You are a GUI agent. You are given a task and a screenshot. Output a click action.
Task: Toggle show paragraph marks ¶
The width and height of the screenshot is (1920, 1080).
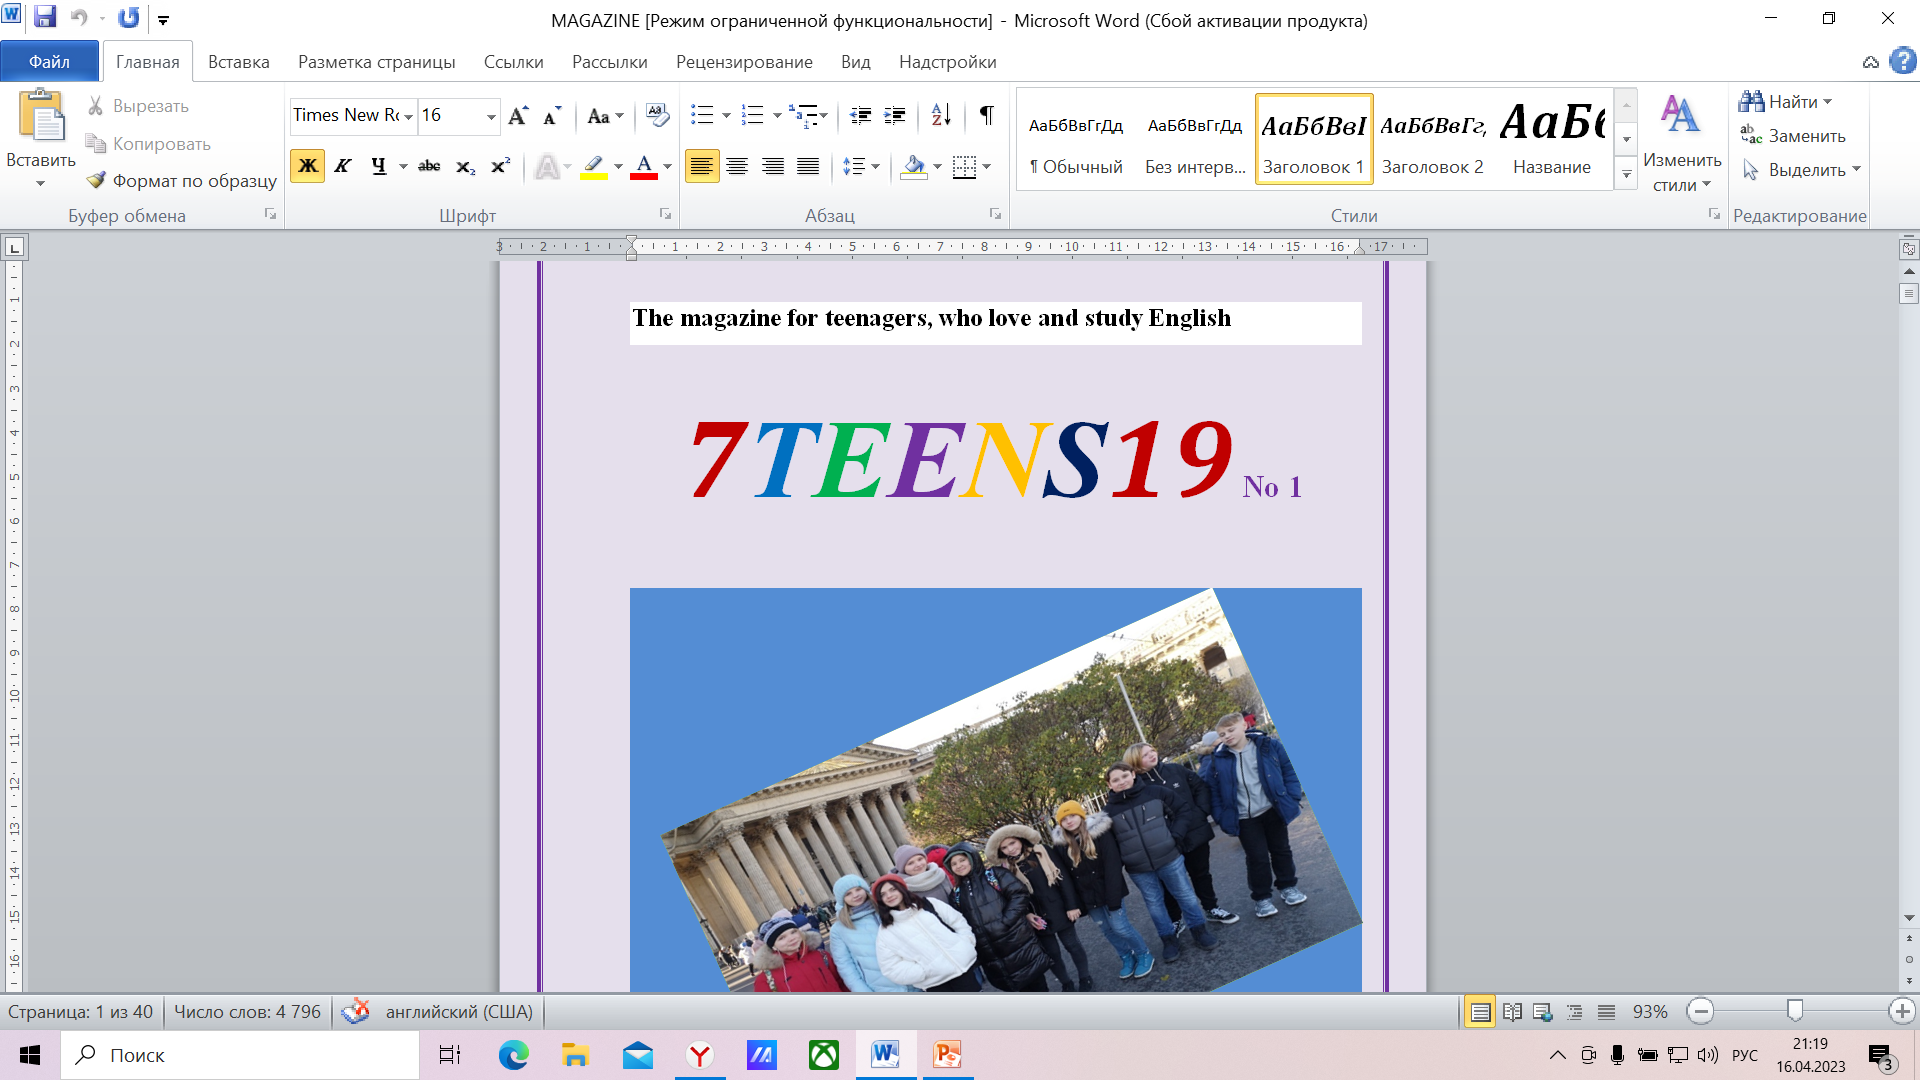[987, 115]
